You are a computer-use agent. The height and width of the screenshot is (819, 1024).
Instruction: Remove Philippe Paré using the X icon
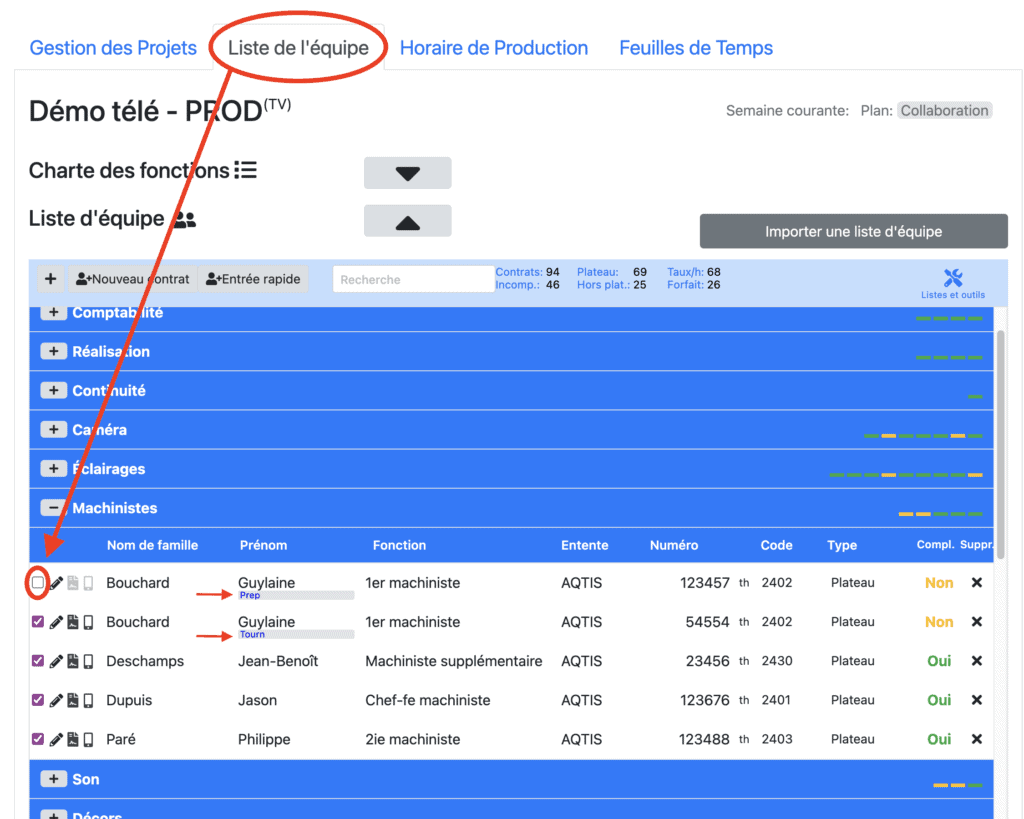977,739
